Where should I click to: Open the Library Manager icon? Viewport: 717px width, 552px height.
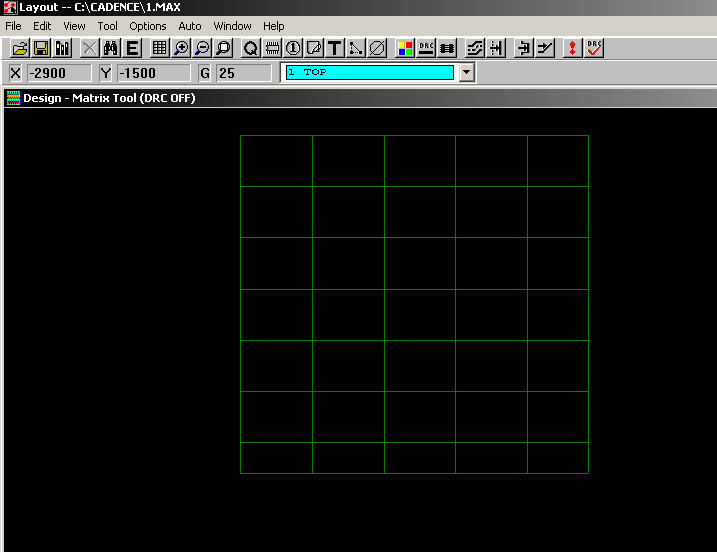pyautogui.click(x=62, y=48)
